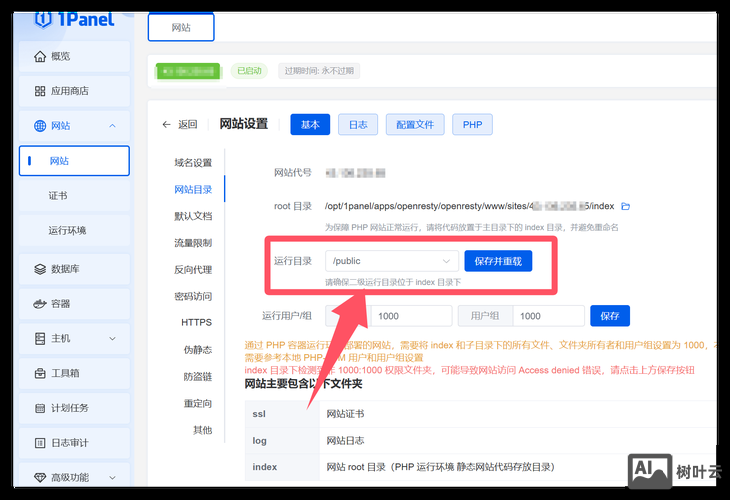Click the ssl row in folder table
Image resolution: width=730 pixels, height=500 pixels.
pyautogui.click(x=480, y=414)
